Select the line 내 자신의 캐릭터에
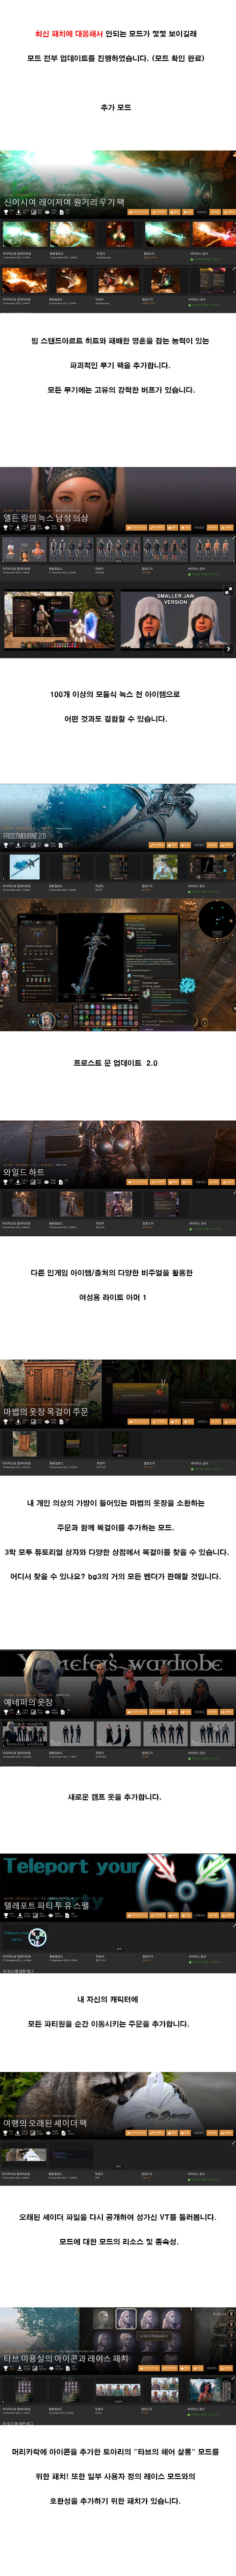The width and height of the screenshot is (236, 2576). point(108,1999)
